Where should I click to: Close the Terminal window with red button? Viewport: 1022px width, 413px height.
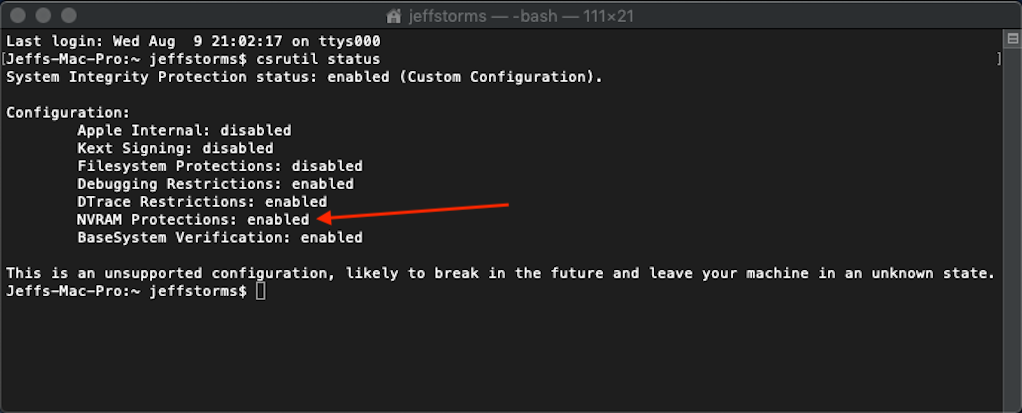(x=20, y=16)
